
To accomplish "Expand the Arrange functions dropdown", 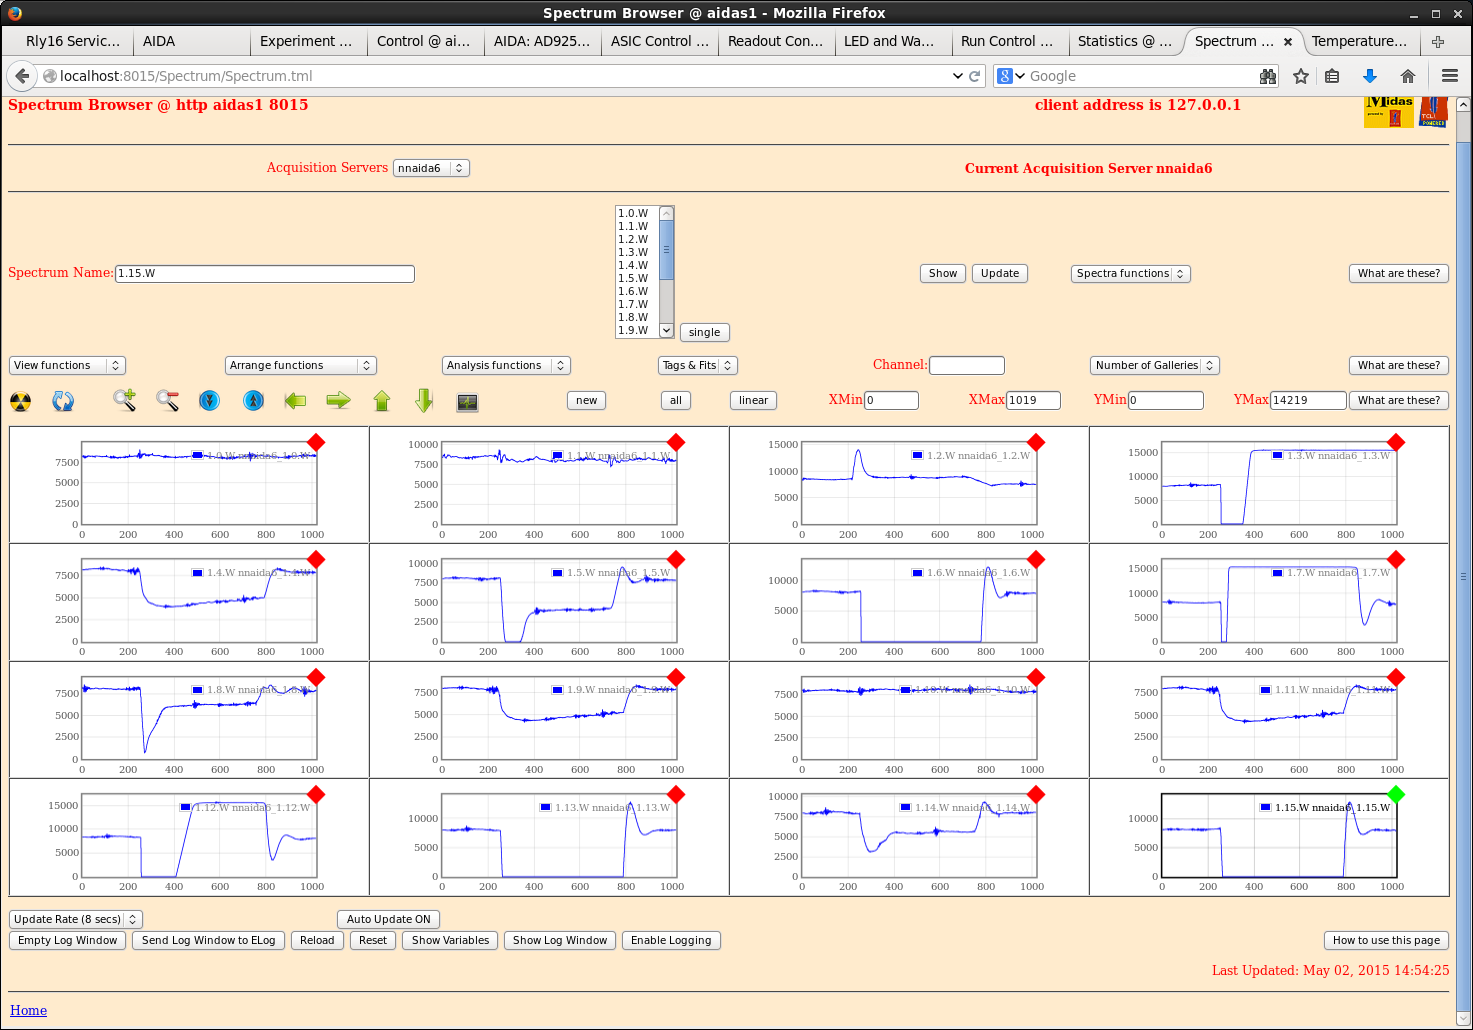I will (300, 365).
